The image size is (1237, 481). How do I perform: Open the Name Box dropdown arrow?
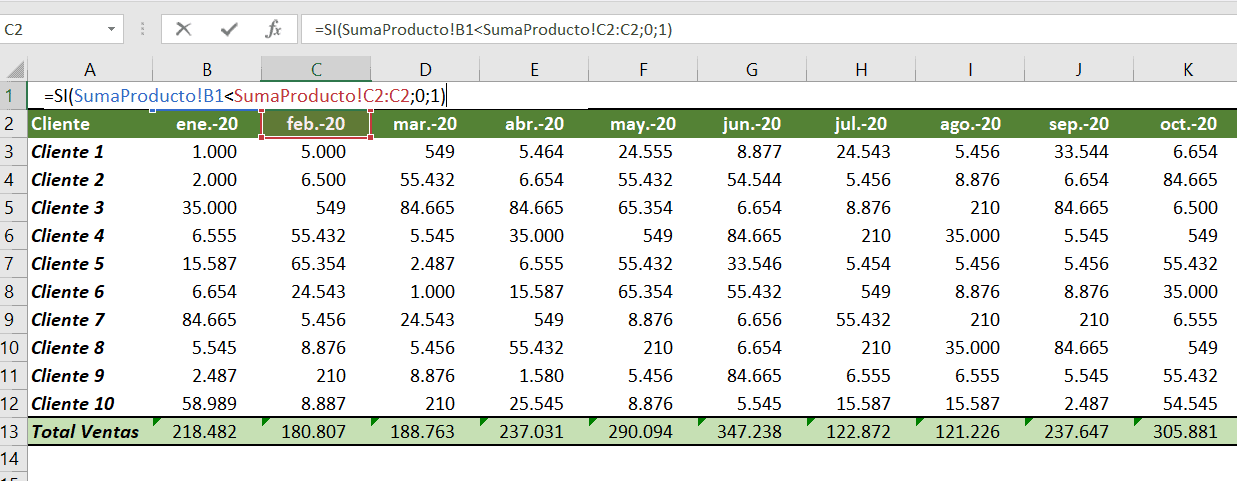coord(110,30)
